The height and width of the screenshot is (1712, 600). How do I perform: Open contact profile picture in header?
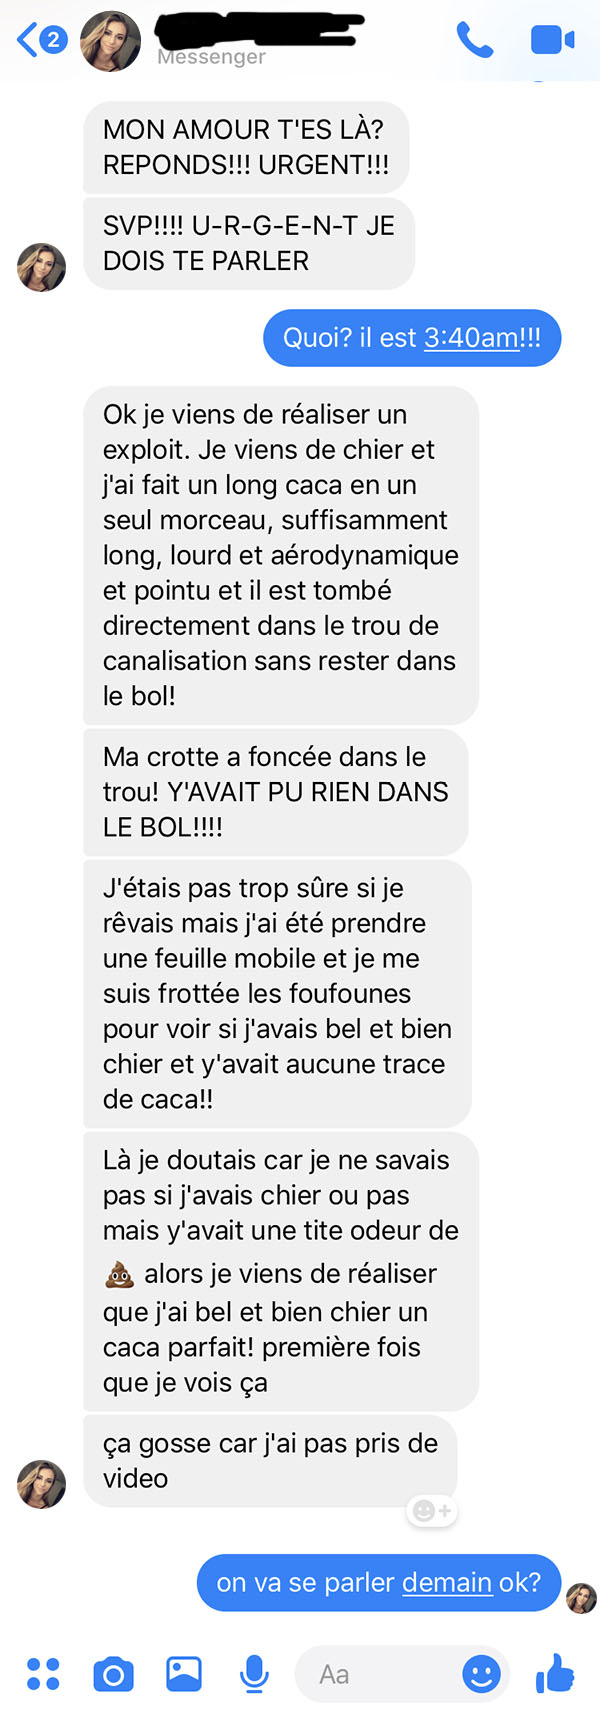tap(110, 41)
